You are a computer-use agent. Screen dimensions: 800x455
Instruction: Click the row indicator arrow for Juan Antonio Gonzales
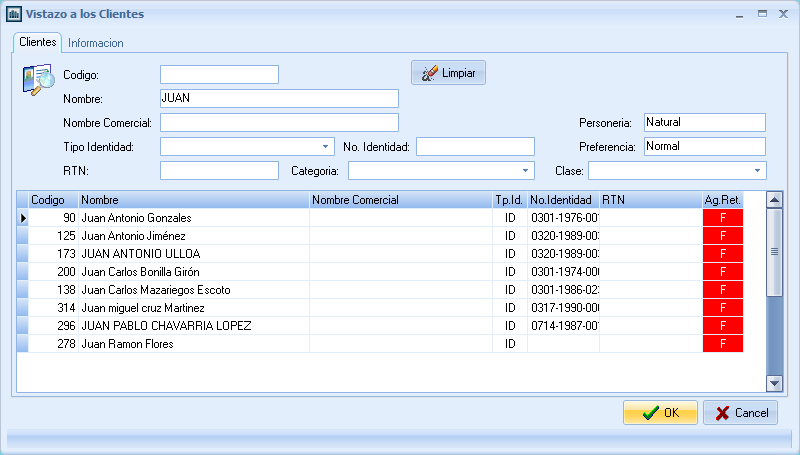click(23, 218)
